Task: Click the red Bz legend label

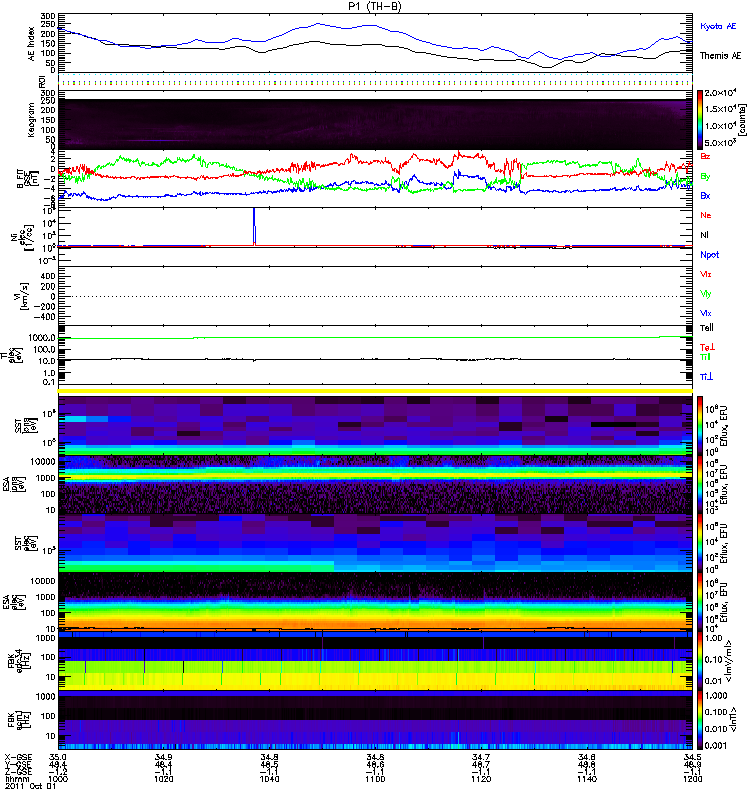Action: (x=705, y=156)
